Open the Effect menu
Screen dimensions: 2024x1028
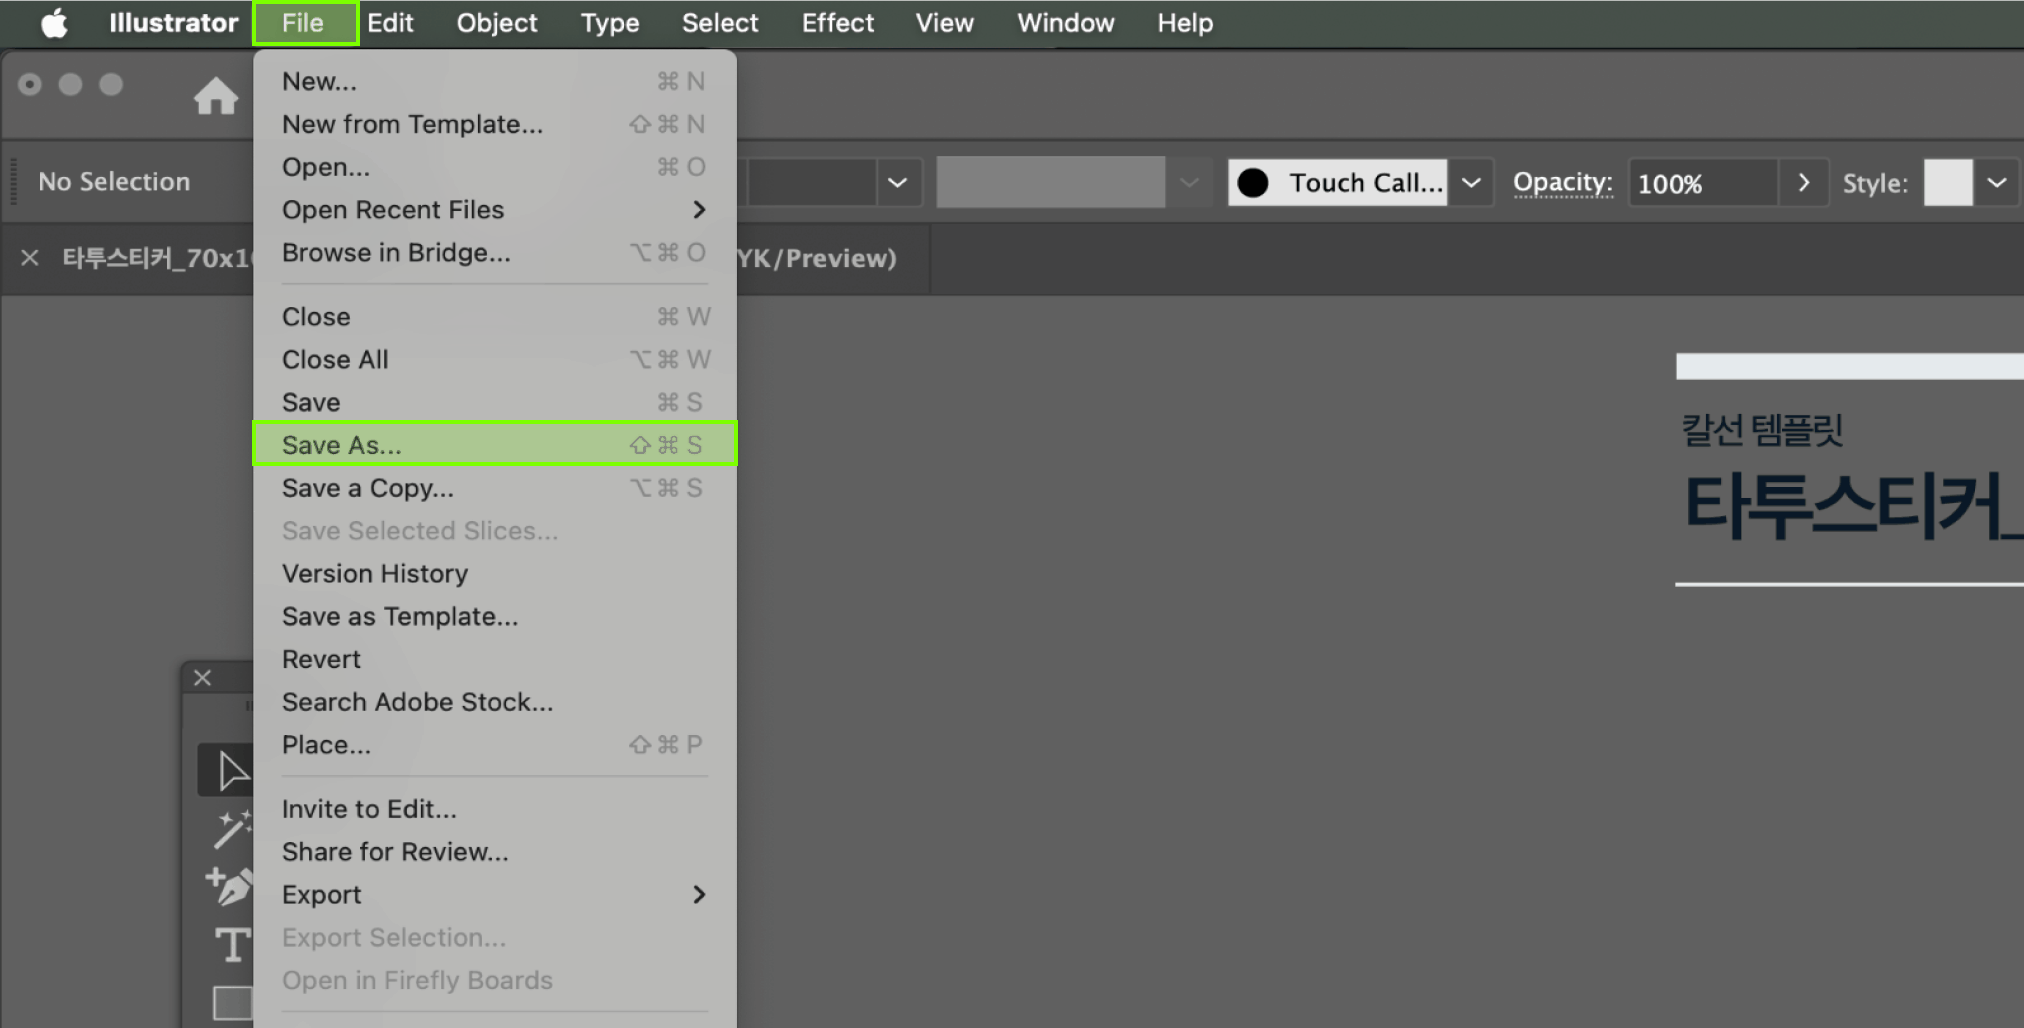[838, 23]
